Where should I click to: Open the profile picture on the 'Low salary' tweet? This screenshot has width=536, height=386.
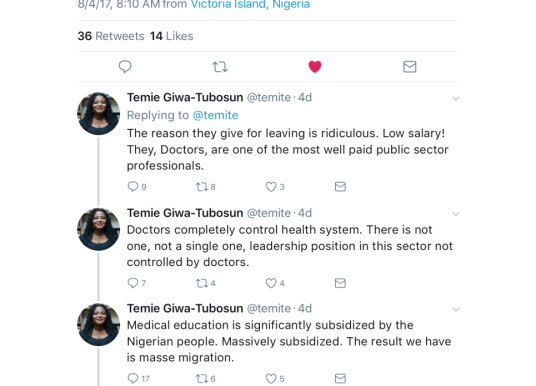pos(98,113)
